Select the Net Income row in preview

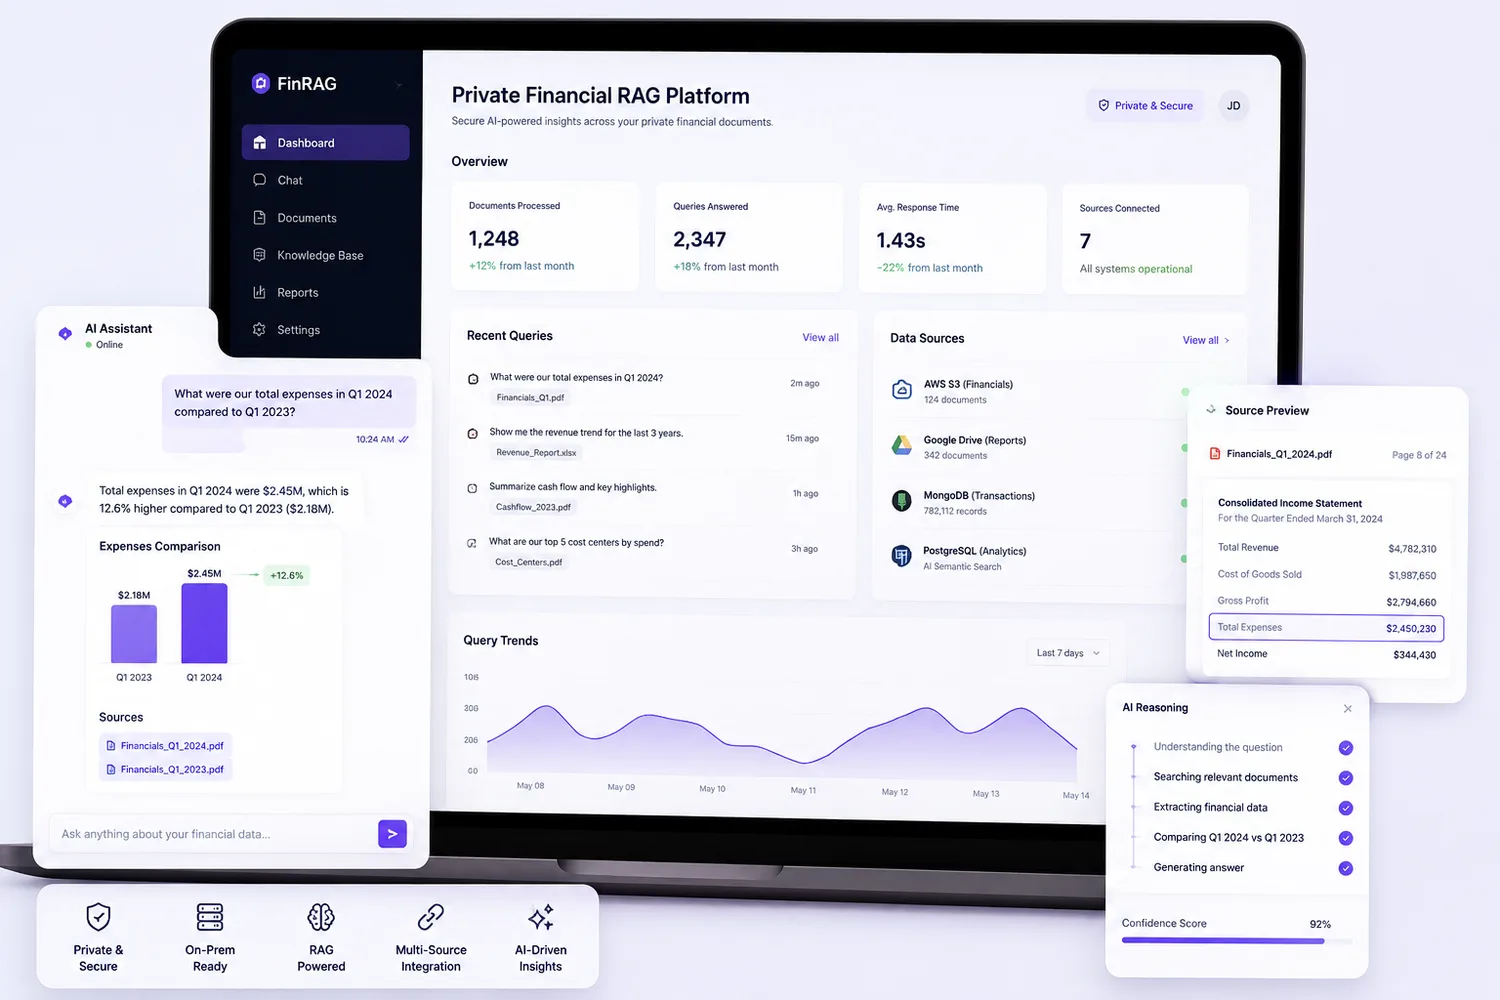click(x=1326, y=654)
